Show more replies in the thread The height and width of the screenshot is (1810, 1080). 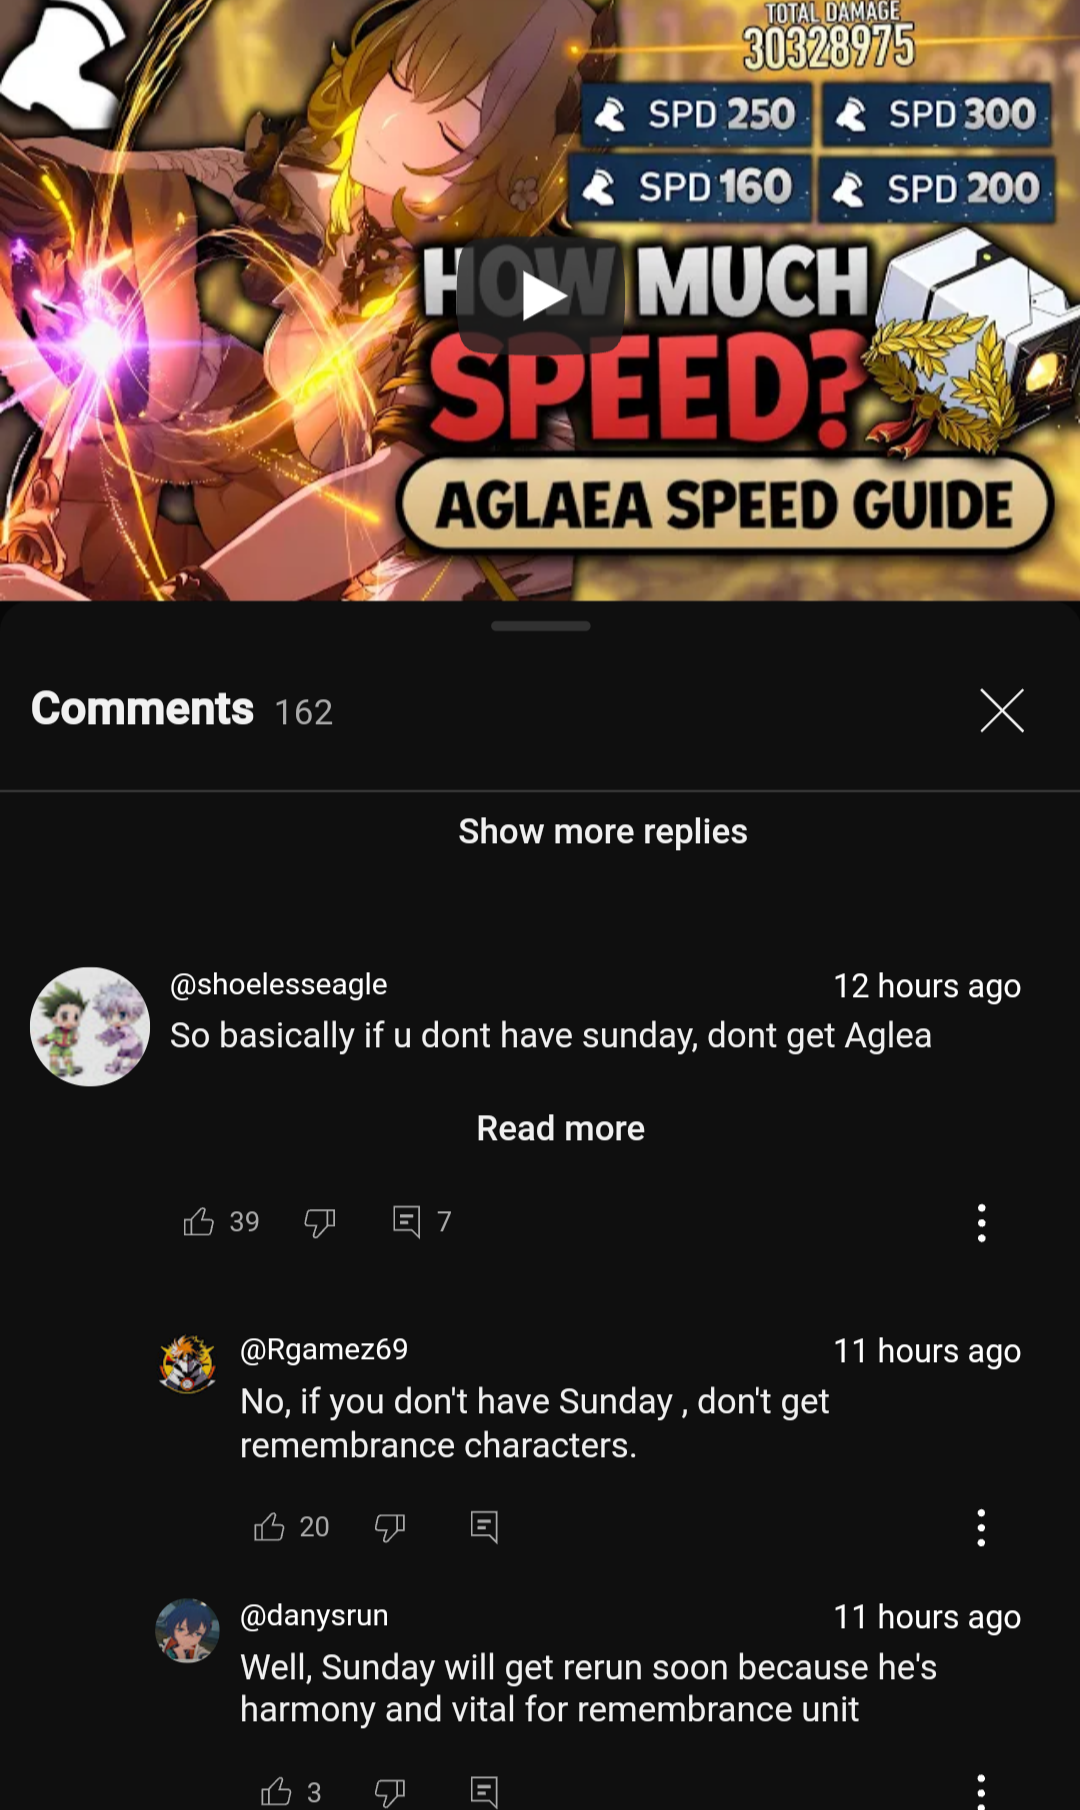(x=603, y=831)
